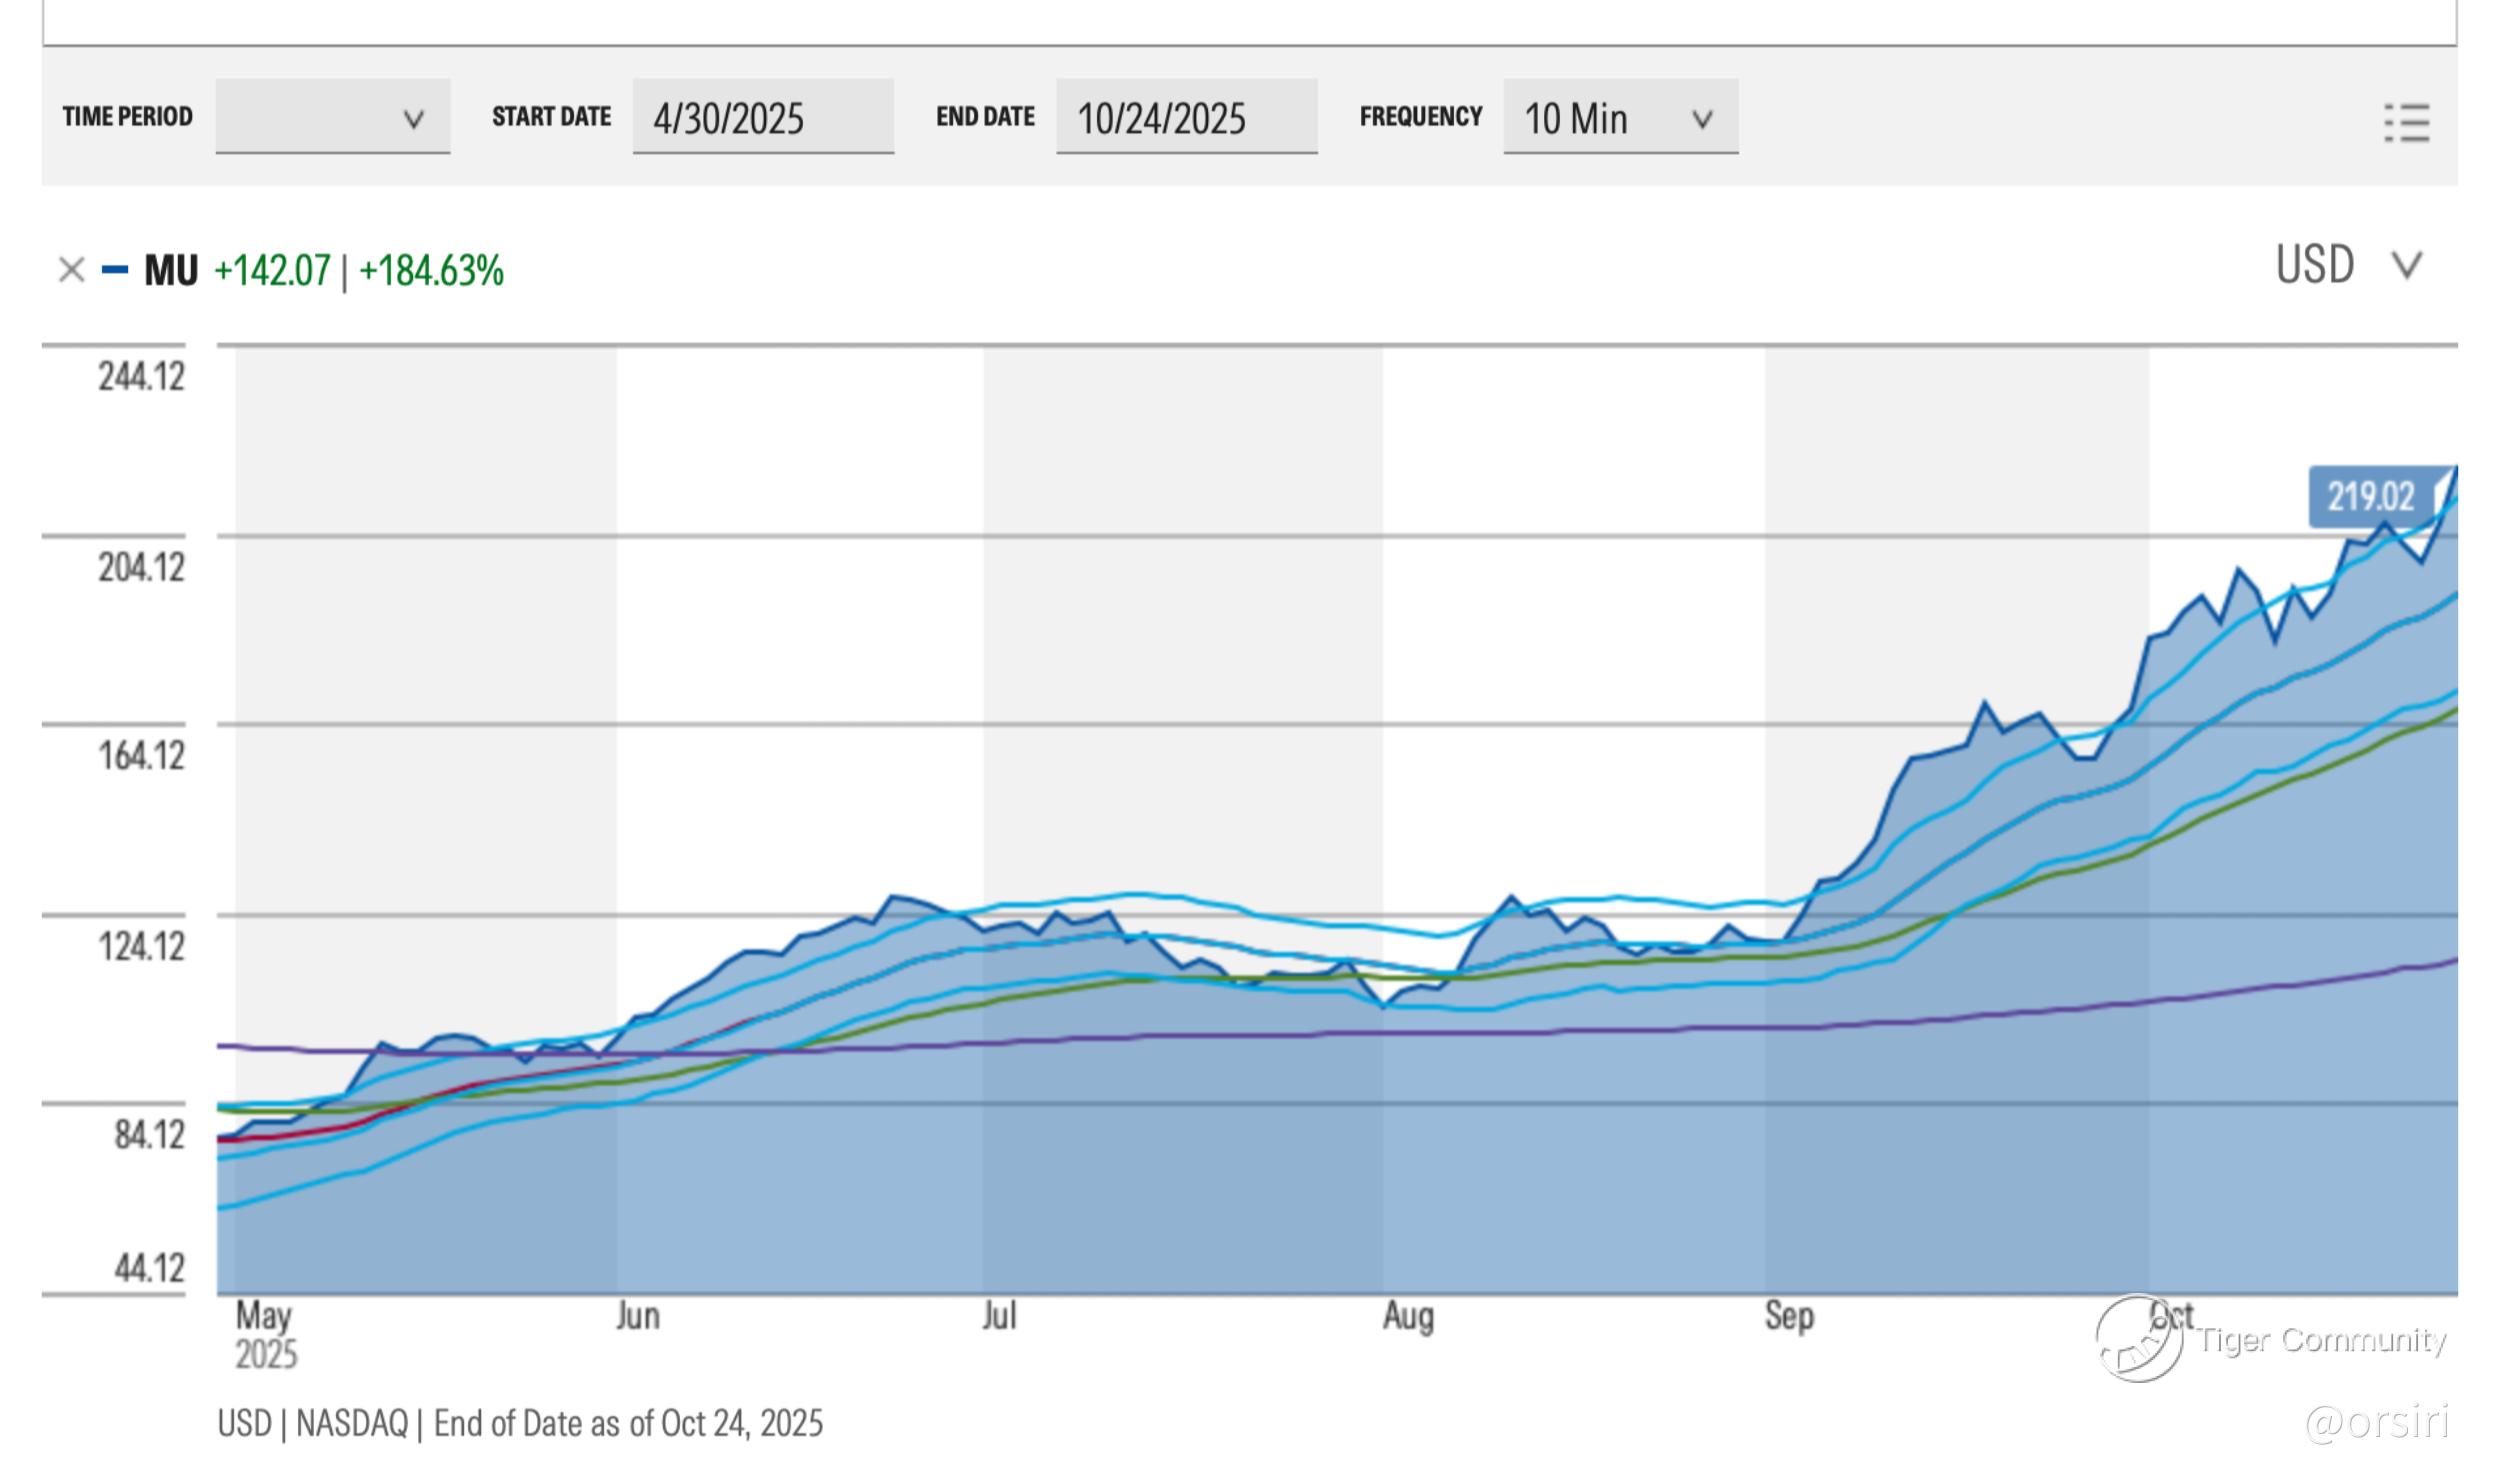The width and height of the screenshot is (2500, 1479).
Task: Click the Time Period chevron arrow
Action: [413, 119]
